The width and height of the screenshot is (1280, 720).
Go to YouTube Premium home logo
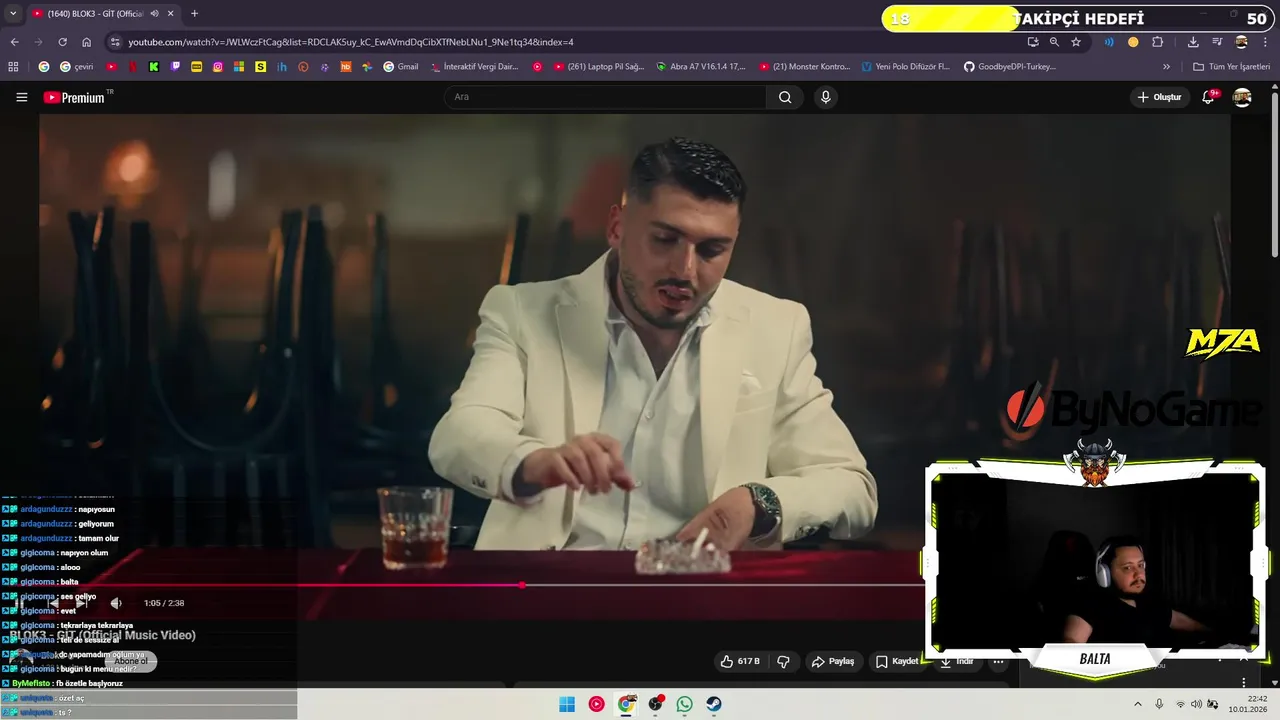tap(74, 97)
